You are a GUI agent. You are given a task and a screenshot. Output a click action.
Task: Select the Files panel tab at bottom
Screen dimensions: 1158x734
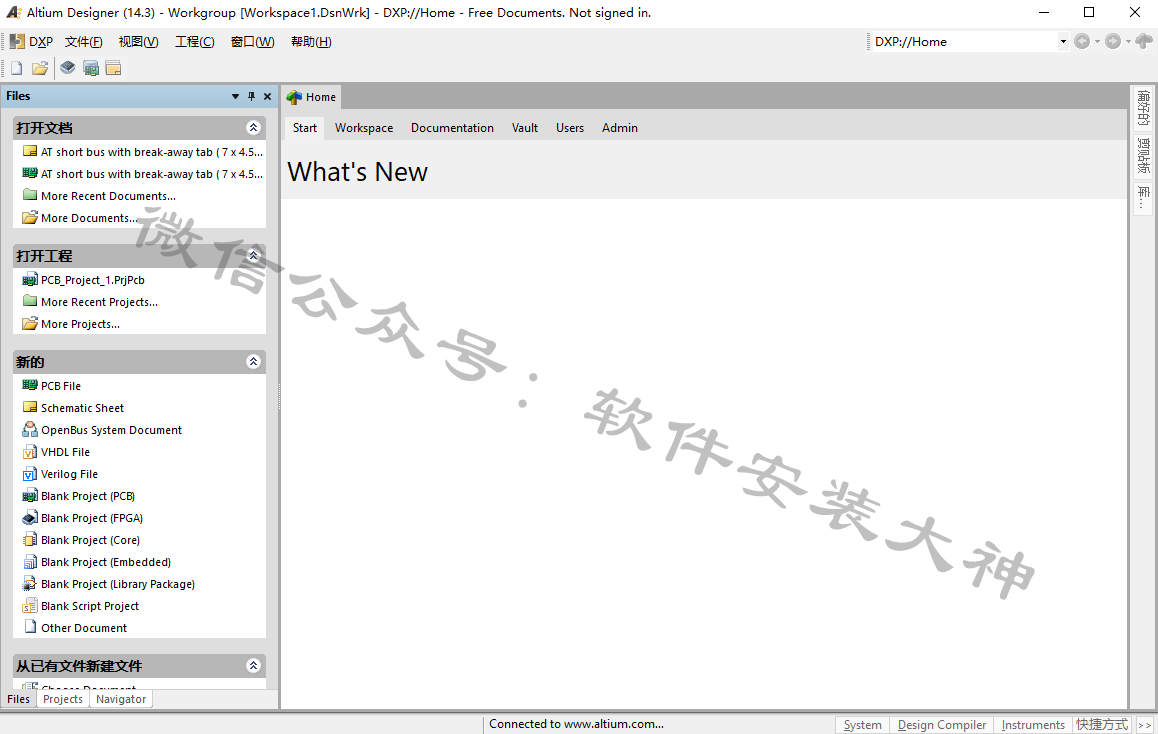[x=18, y=699]
